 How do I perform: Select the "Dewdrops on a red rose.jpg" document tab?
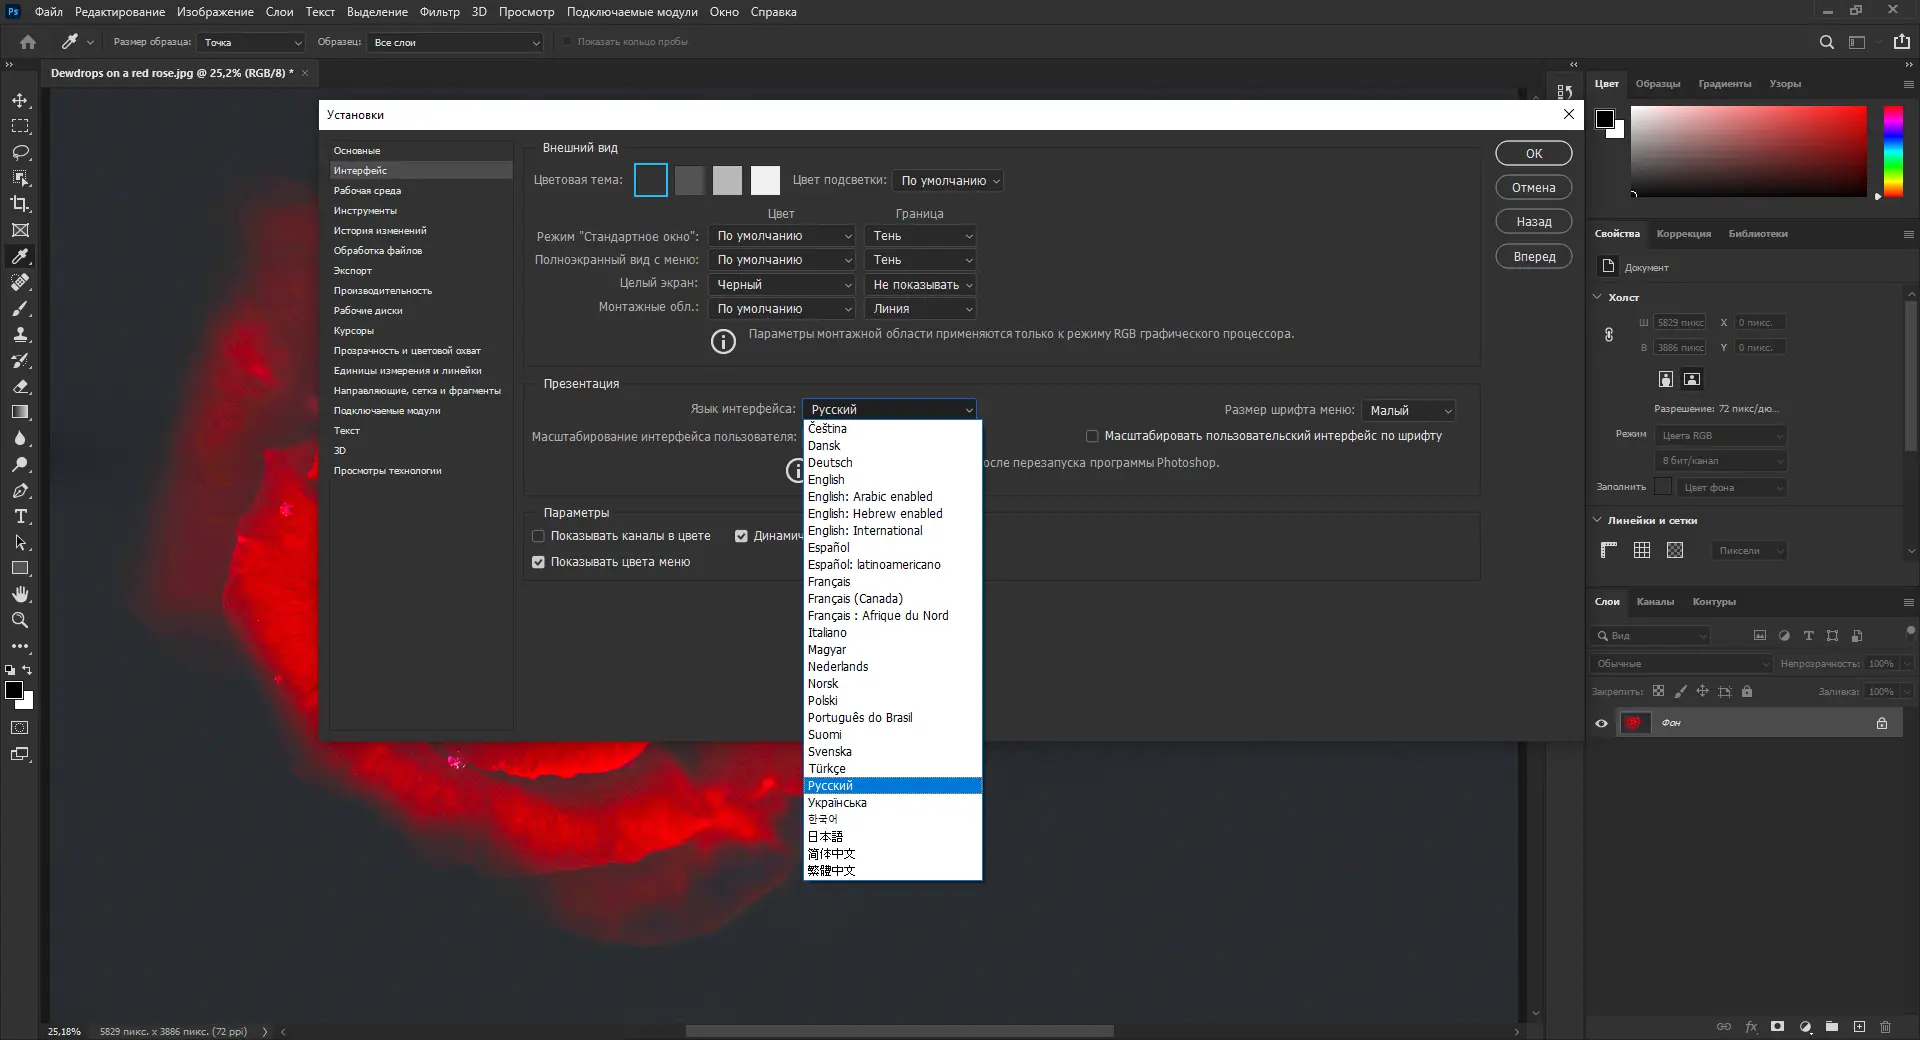(172, 73)
